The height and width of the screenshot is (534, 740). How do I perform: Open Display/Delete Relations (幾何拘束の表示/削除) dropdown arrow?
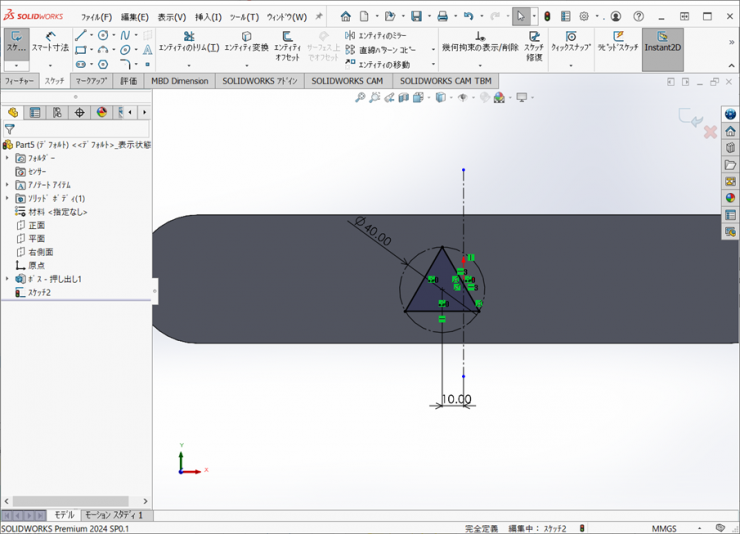(x=480, y=64)
